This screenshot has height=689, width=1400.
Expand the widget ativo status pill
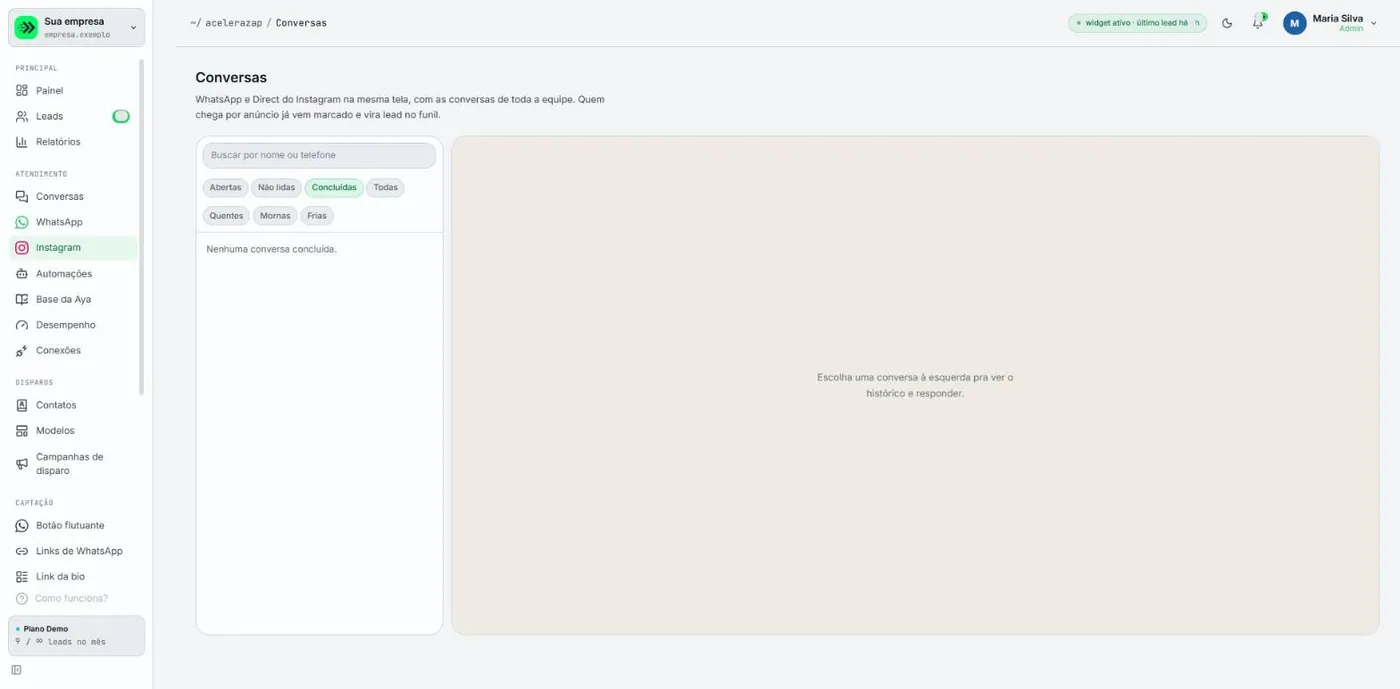point(1137,23)
